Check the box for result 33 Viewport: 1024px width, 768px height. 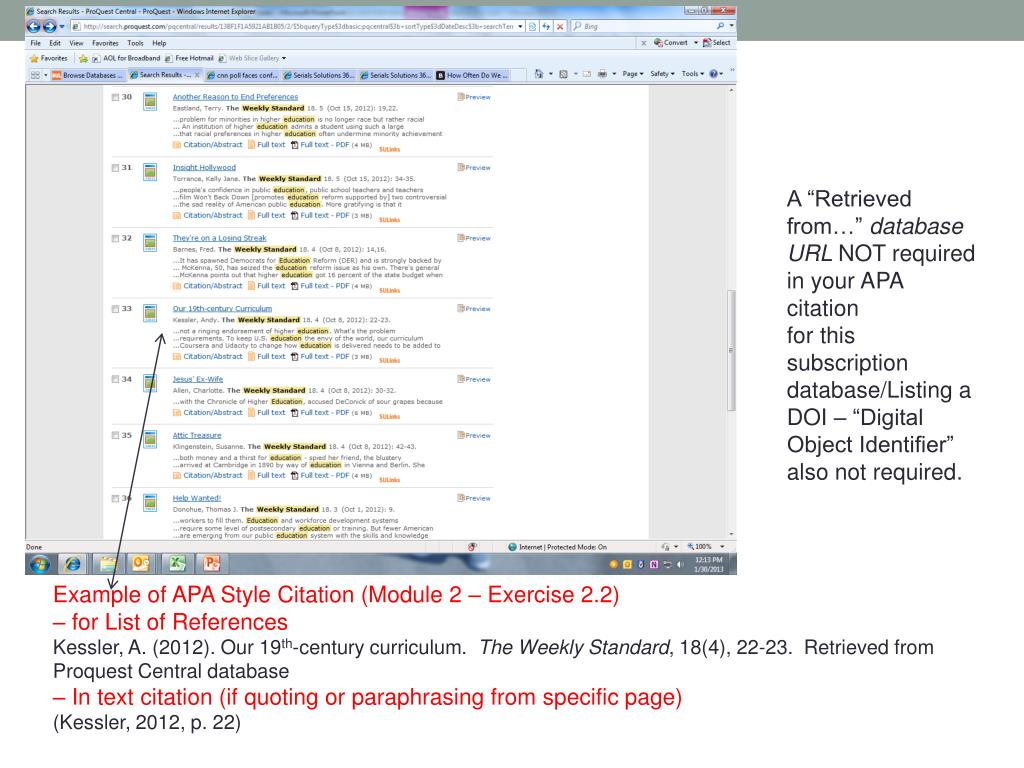click(116, 309)
